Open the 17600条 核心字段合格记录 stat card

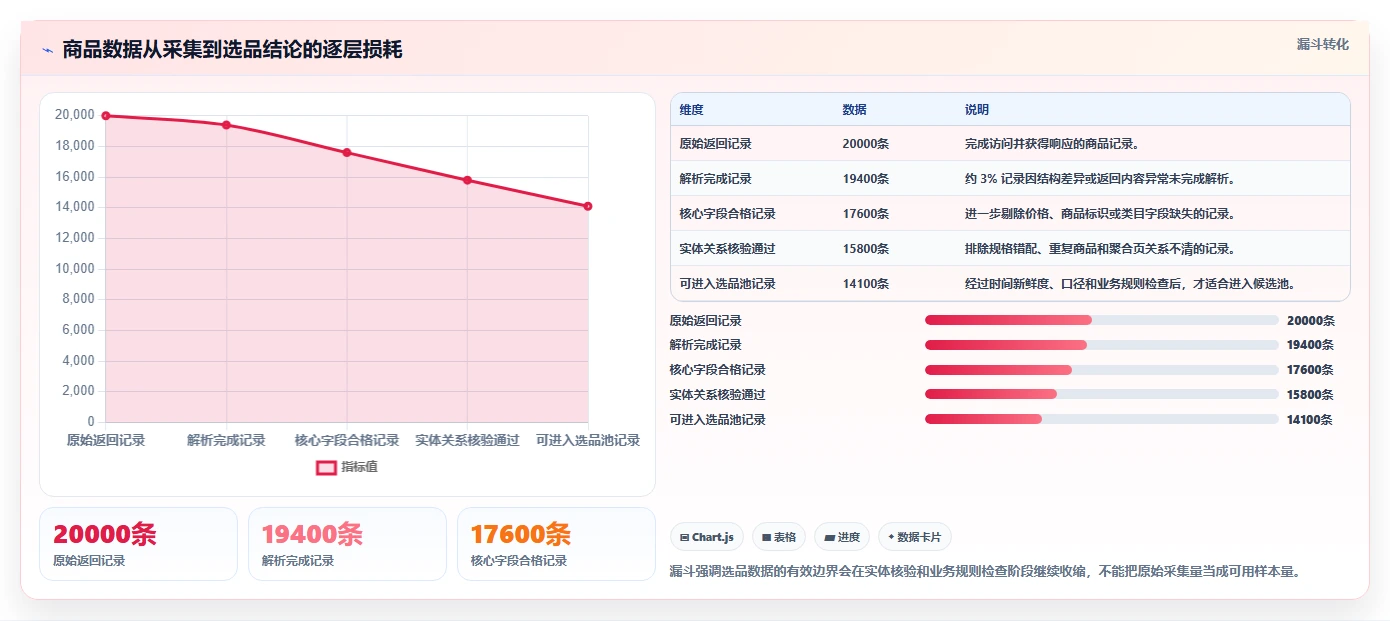point(556,544)
